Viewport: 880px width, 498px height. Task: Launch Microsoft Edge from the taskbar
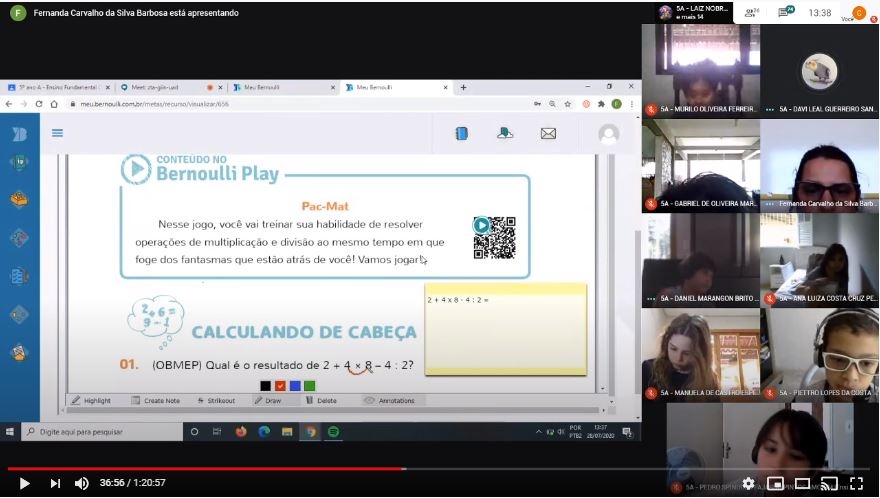[264, 432]
